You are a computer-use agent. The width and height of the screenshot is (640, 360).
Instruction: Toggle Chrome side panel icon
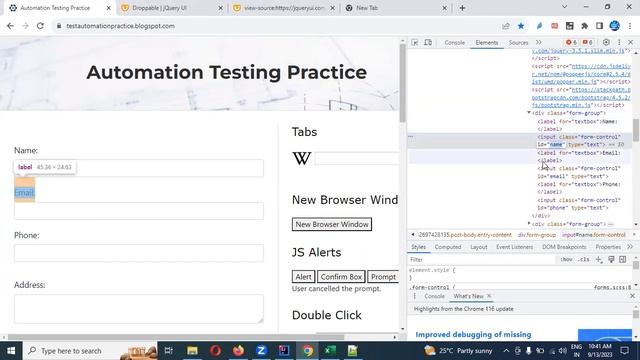coord(599,26)
